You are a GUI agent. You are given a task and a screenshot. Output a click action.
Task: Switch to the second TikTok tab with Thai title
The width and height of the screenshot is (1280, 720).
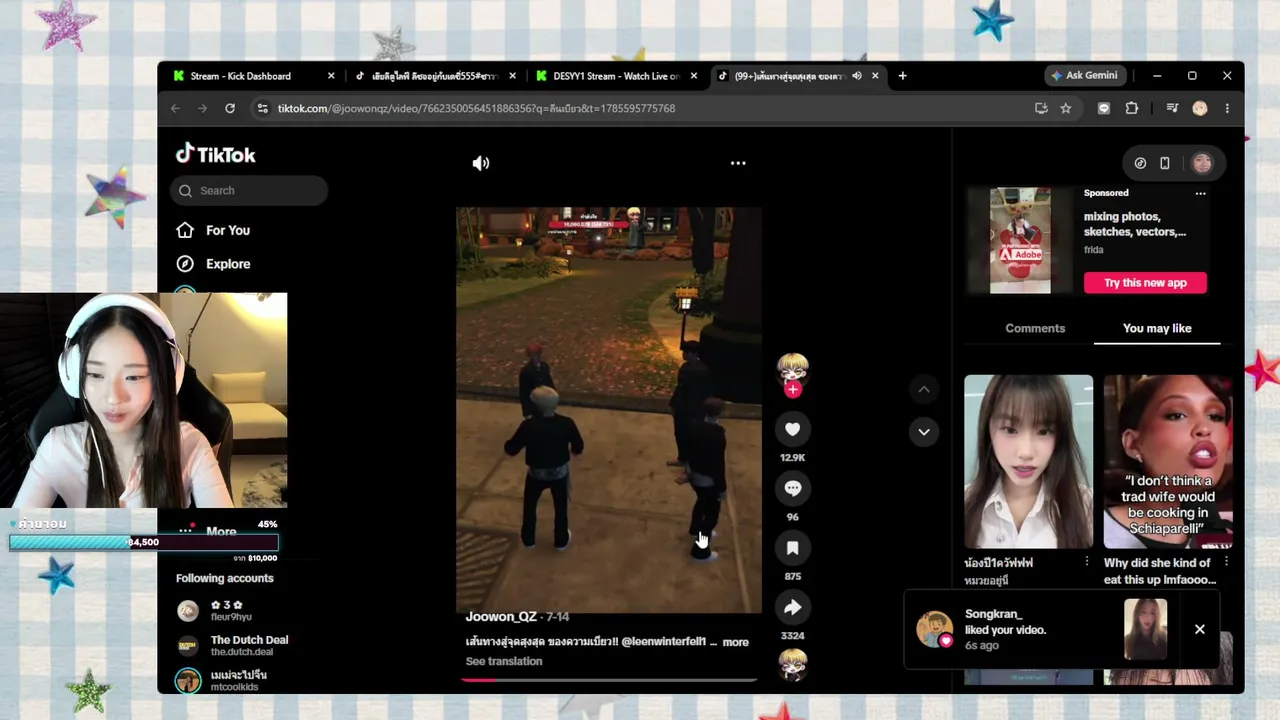tap(435, 76)
